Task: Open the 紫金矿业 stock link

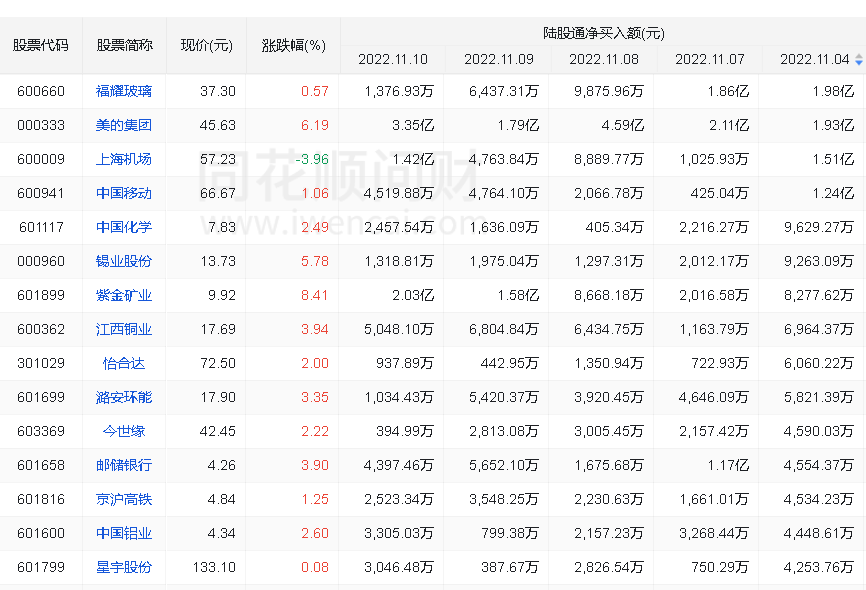Action: 124,296
